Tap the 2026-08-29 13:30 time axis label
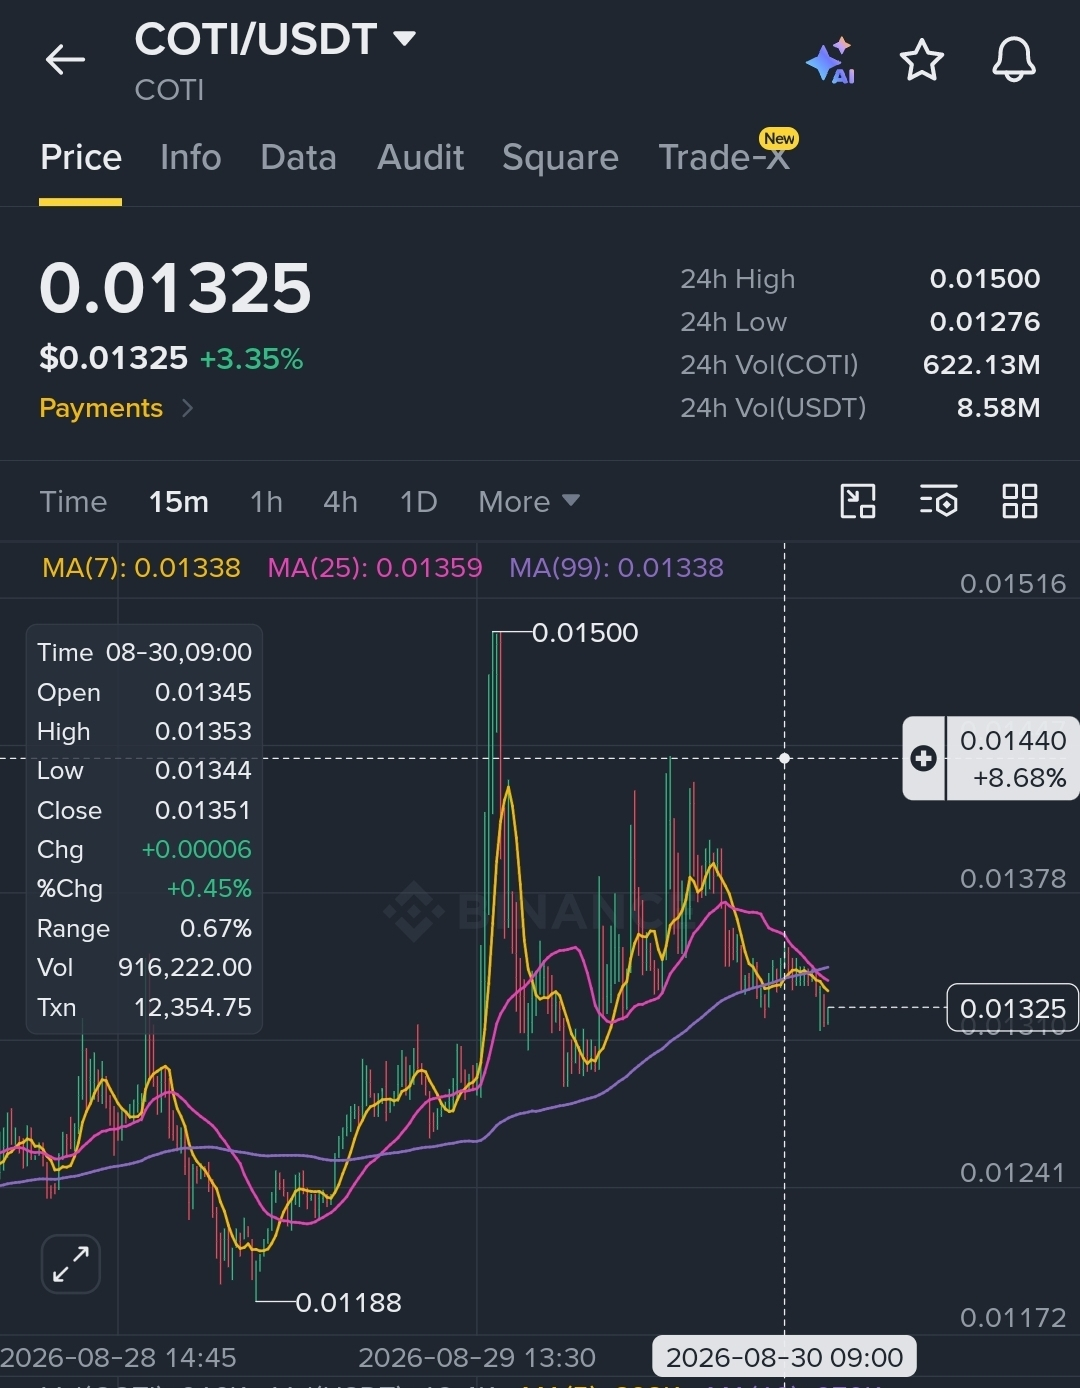Screen dimensions: 1080x1388 [x=477, y=1357]
